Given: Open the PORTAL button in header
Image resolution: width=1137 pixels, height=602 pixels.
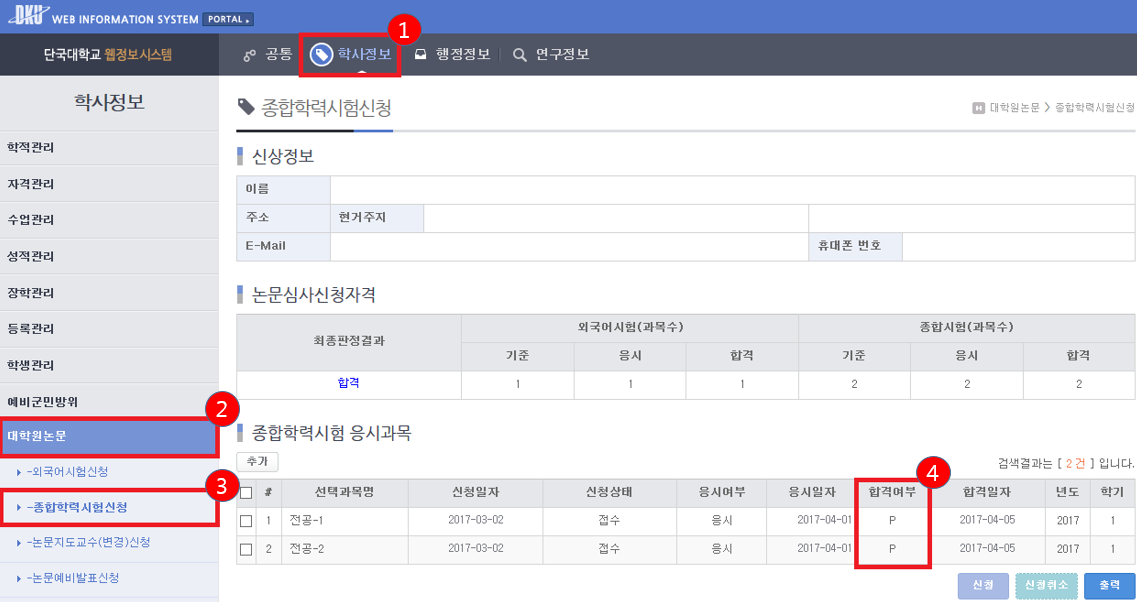Looking at the screenshot, I should [x=228, y=18].
